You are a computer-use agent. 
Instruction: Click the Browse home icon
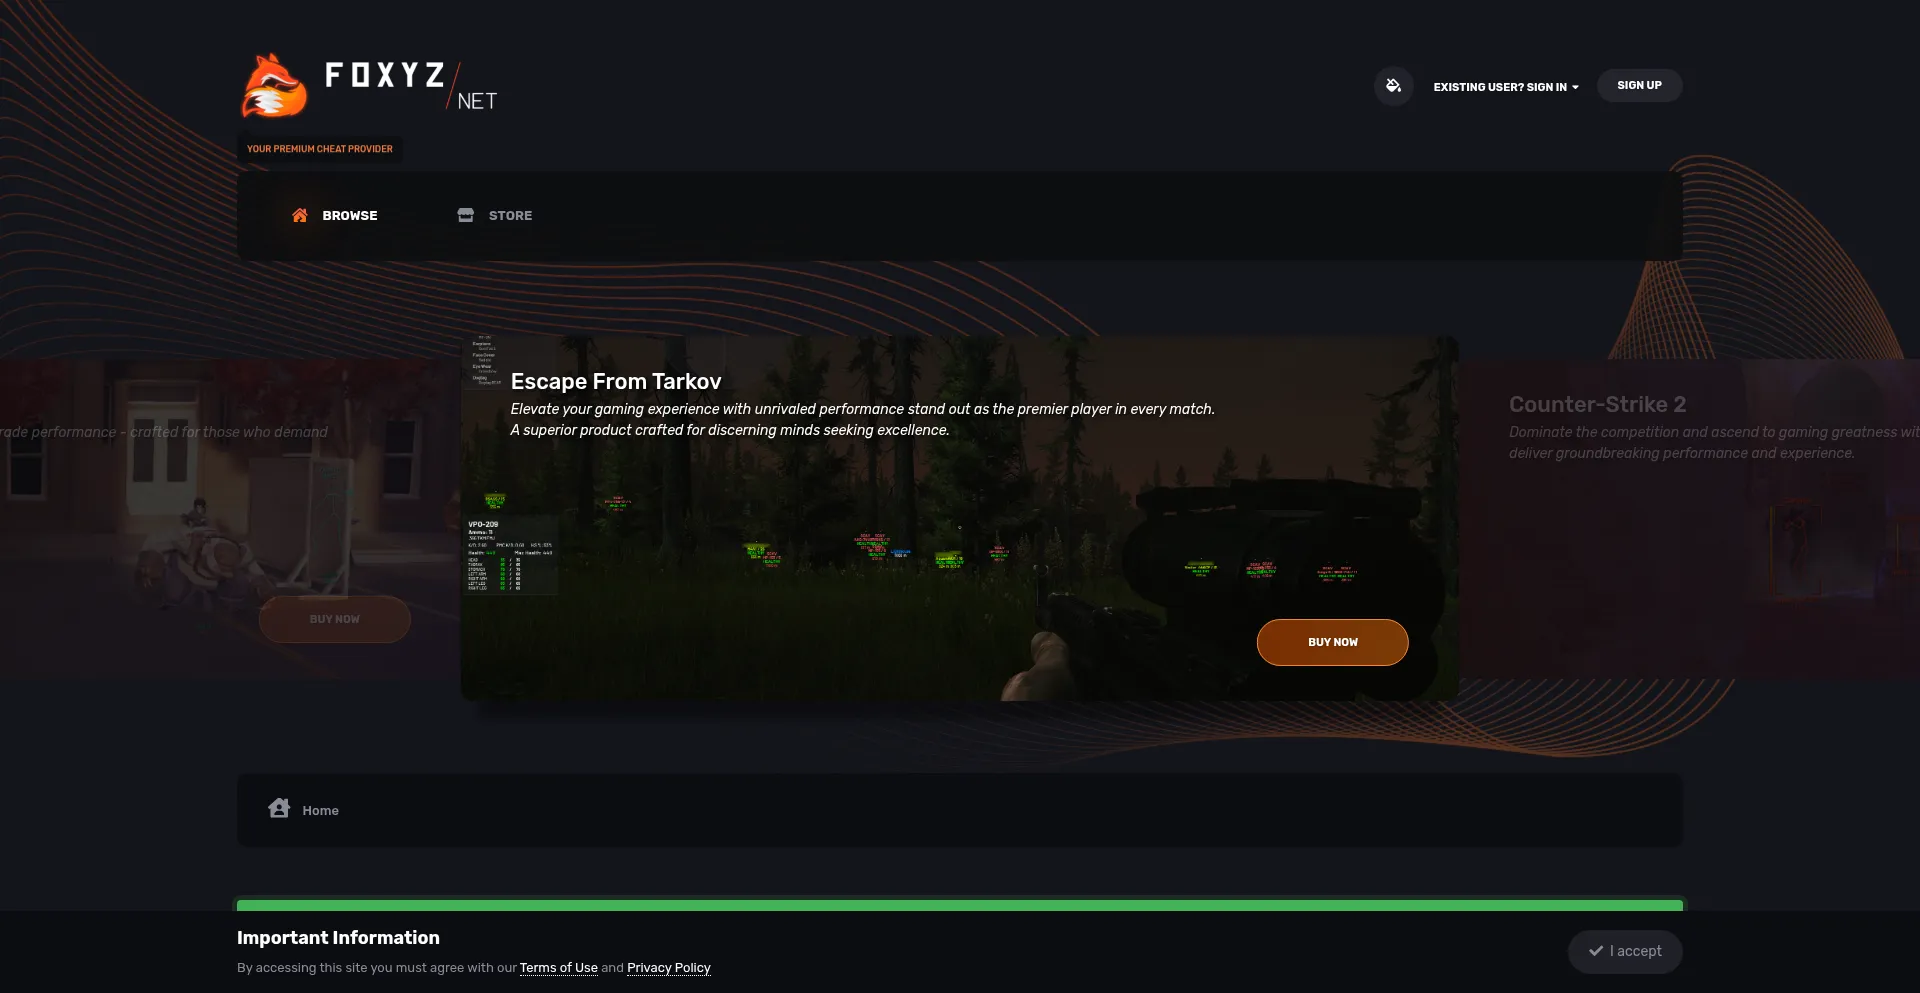click(299, 215)
